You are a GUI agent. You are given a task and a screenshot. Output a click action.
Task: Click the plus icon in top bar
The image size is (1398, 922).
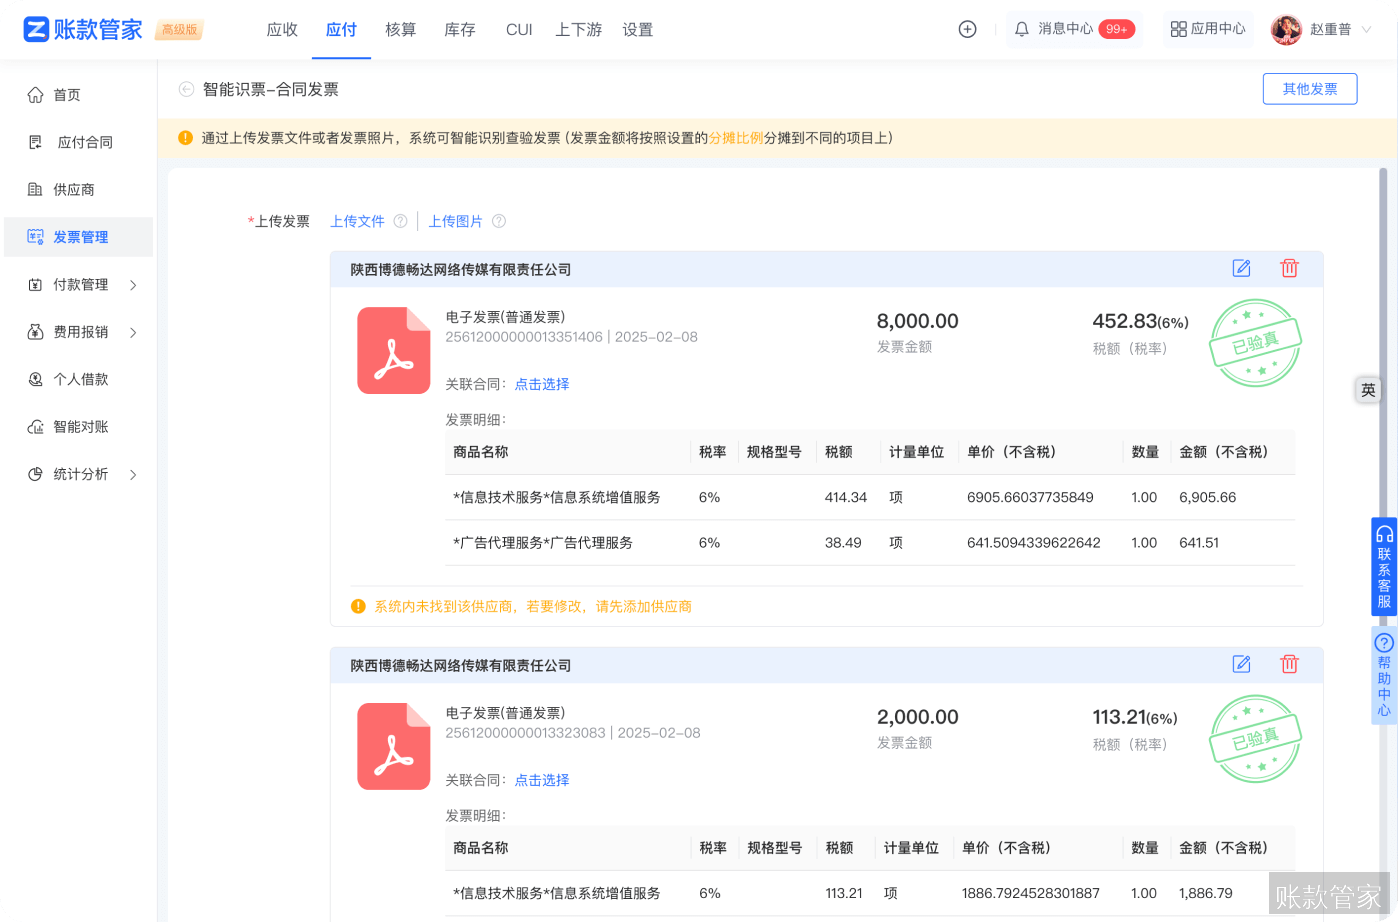(x=967, y=29)
